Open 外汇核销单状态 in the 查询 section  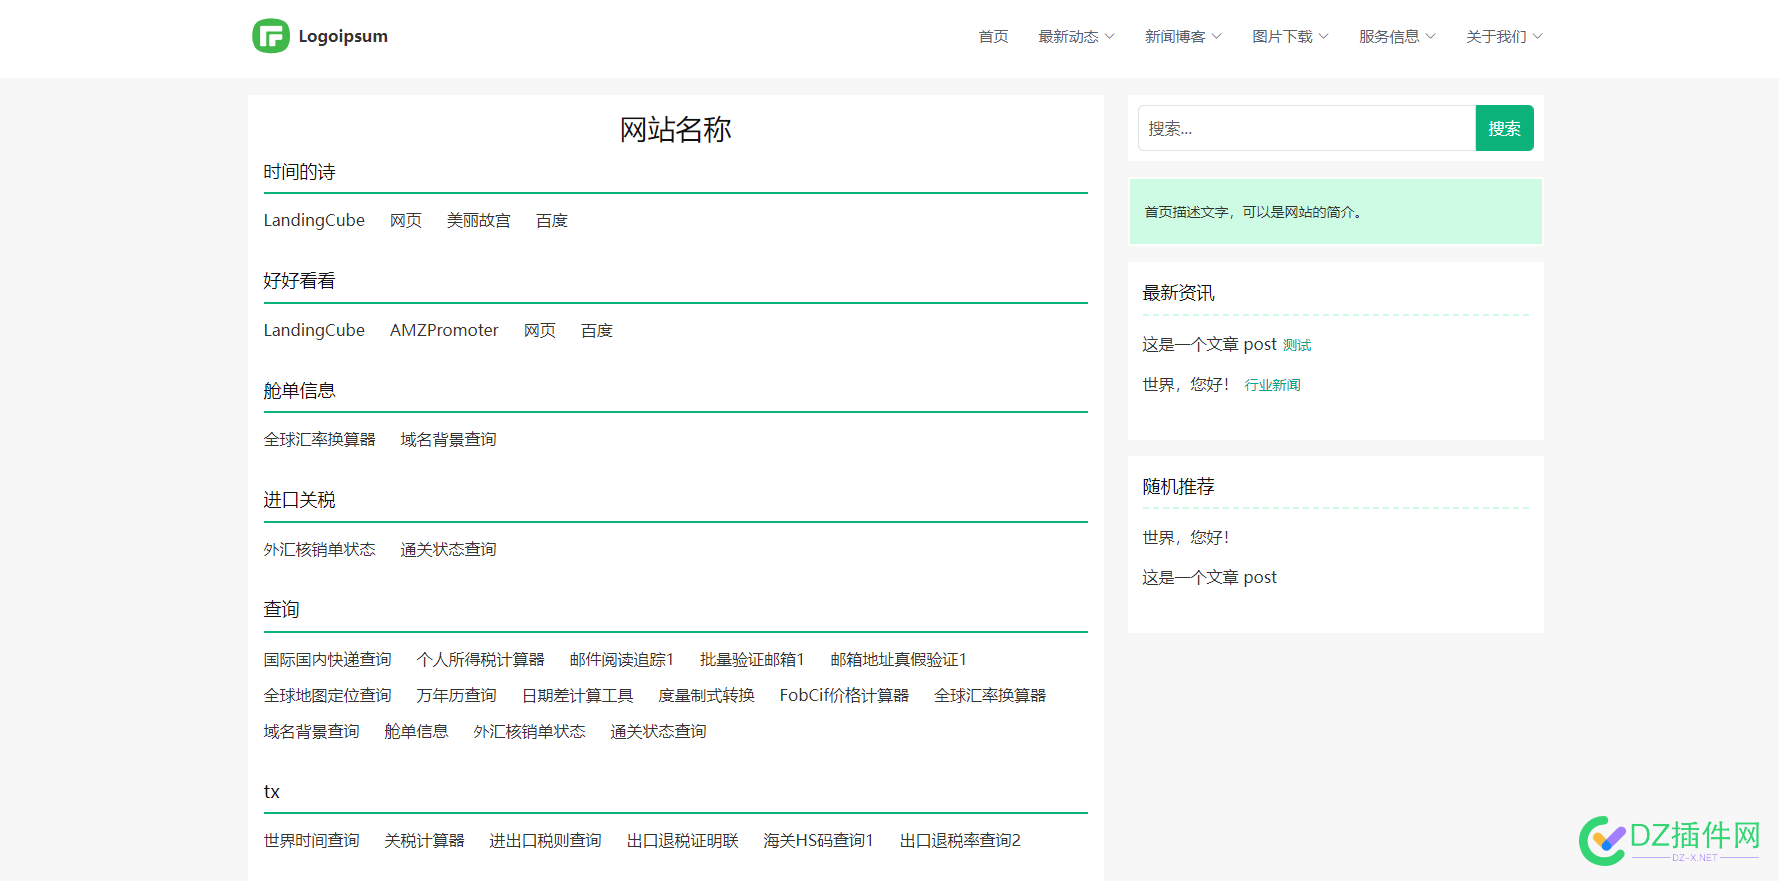pos(530,731)
